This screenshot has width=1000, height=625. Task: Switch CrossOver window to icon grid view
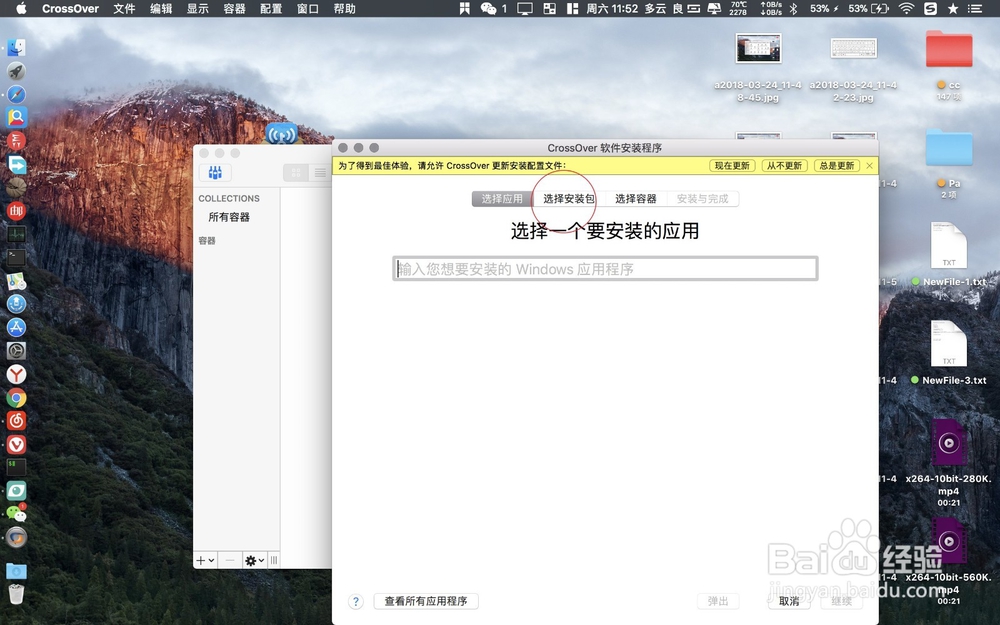295,173
